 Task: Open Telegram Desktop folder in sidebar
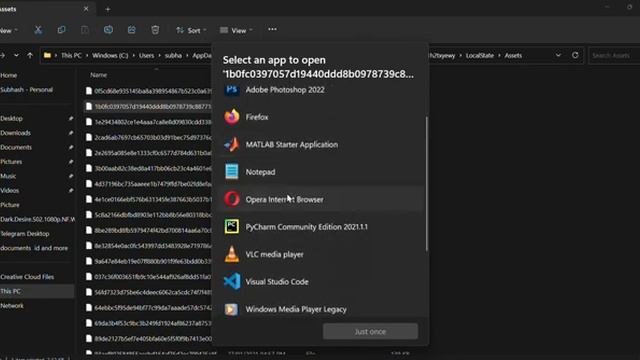coord(24,233)
